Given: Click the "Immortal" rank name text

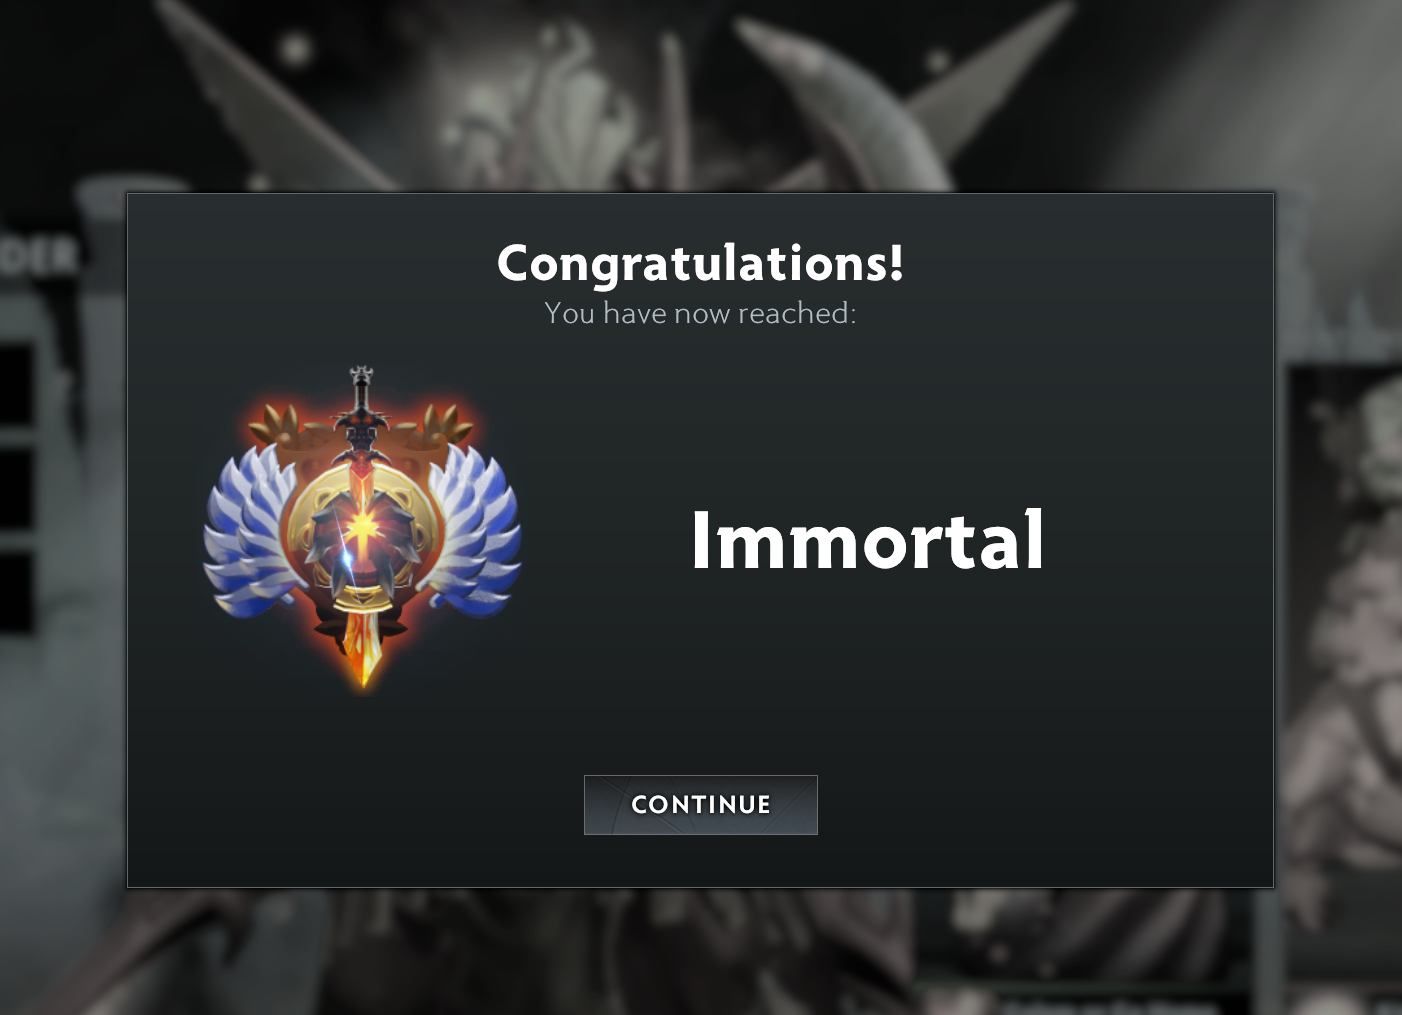Looking at the screenshot, I should 867,540.
